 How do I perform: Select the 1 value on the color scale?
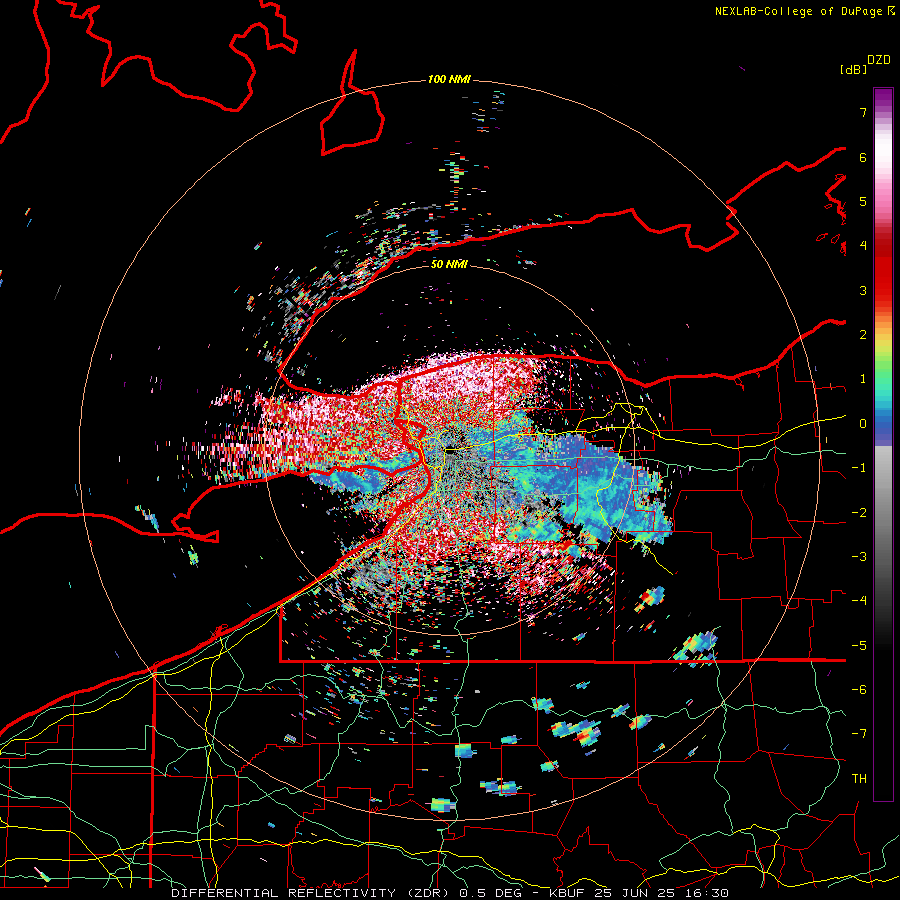863,379
